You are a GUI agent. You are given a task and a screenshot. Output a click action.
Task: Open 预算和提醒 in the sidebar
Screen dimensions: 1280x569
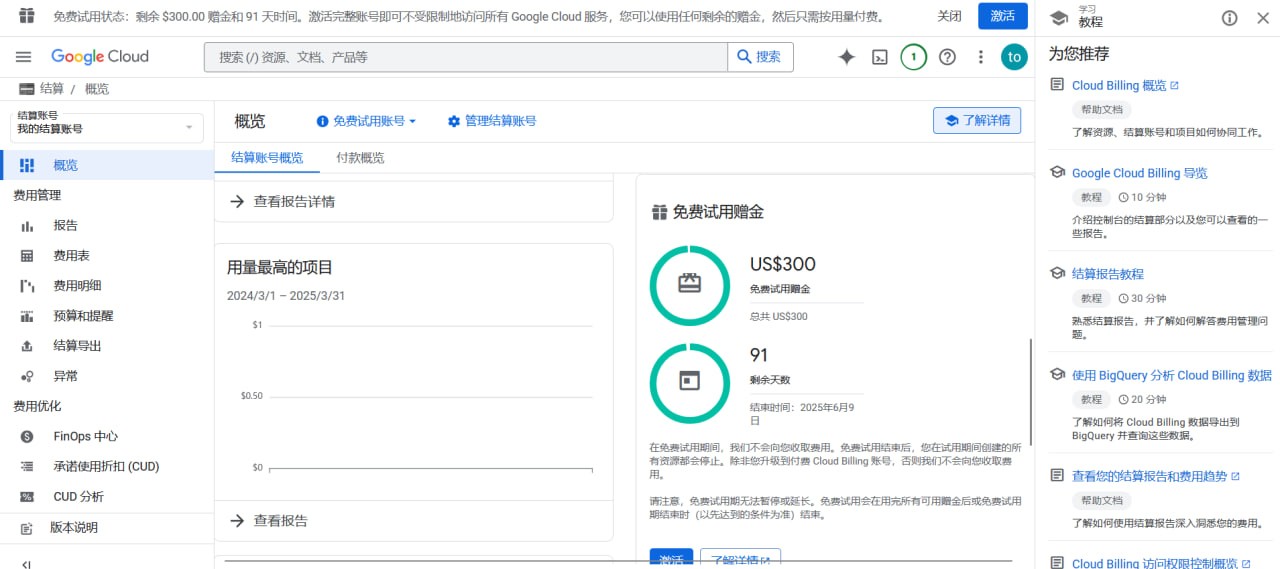[107, 316]
